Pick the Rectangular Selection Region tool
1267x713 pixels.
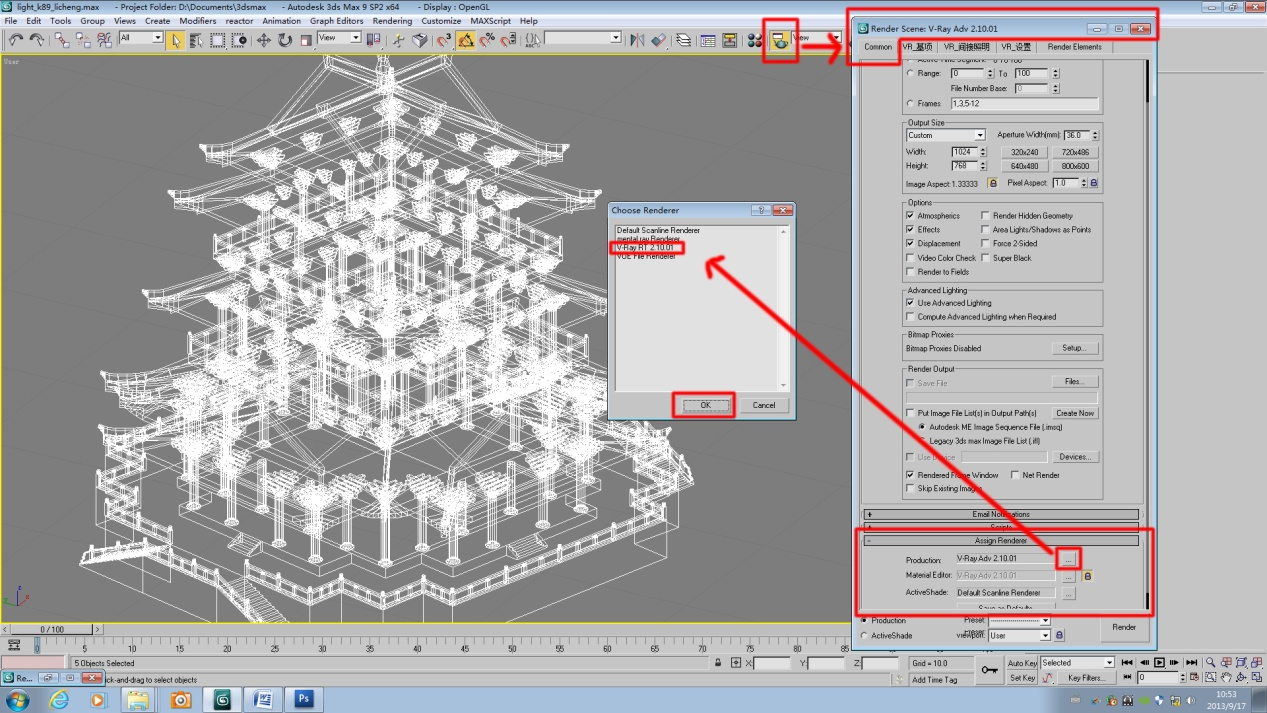click(217, 40)
